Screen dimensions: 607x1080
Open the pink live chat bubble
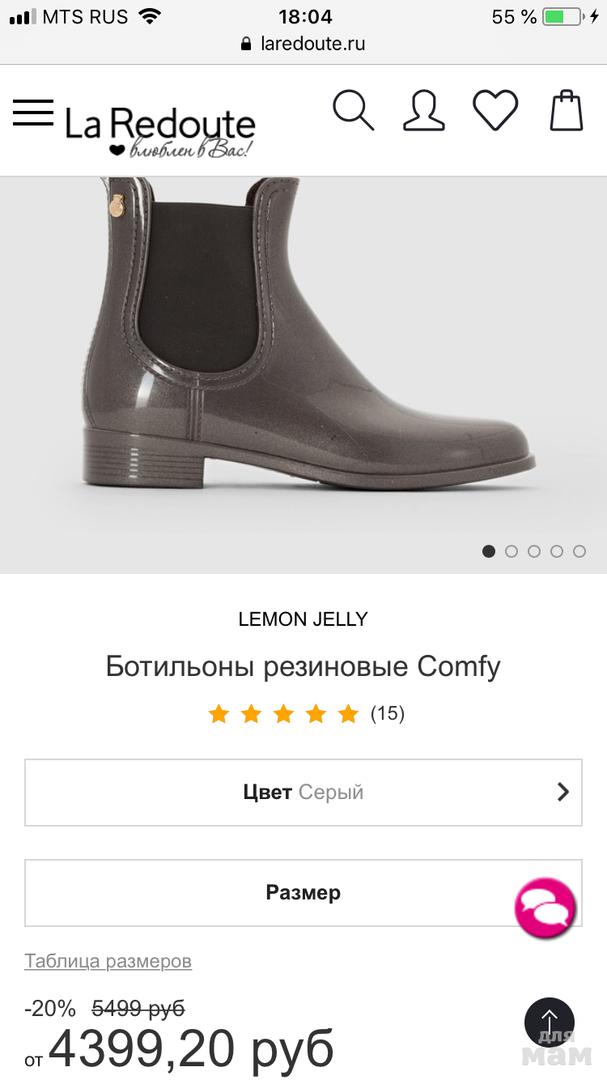tap(545, 907)
